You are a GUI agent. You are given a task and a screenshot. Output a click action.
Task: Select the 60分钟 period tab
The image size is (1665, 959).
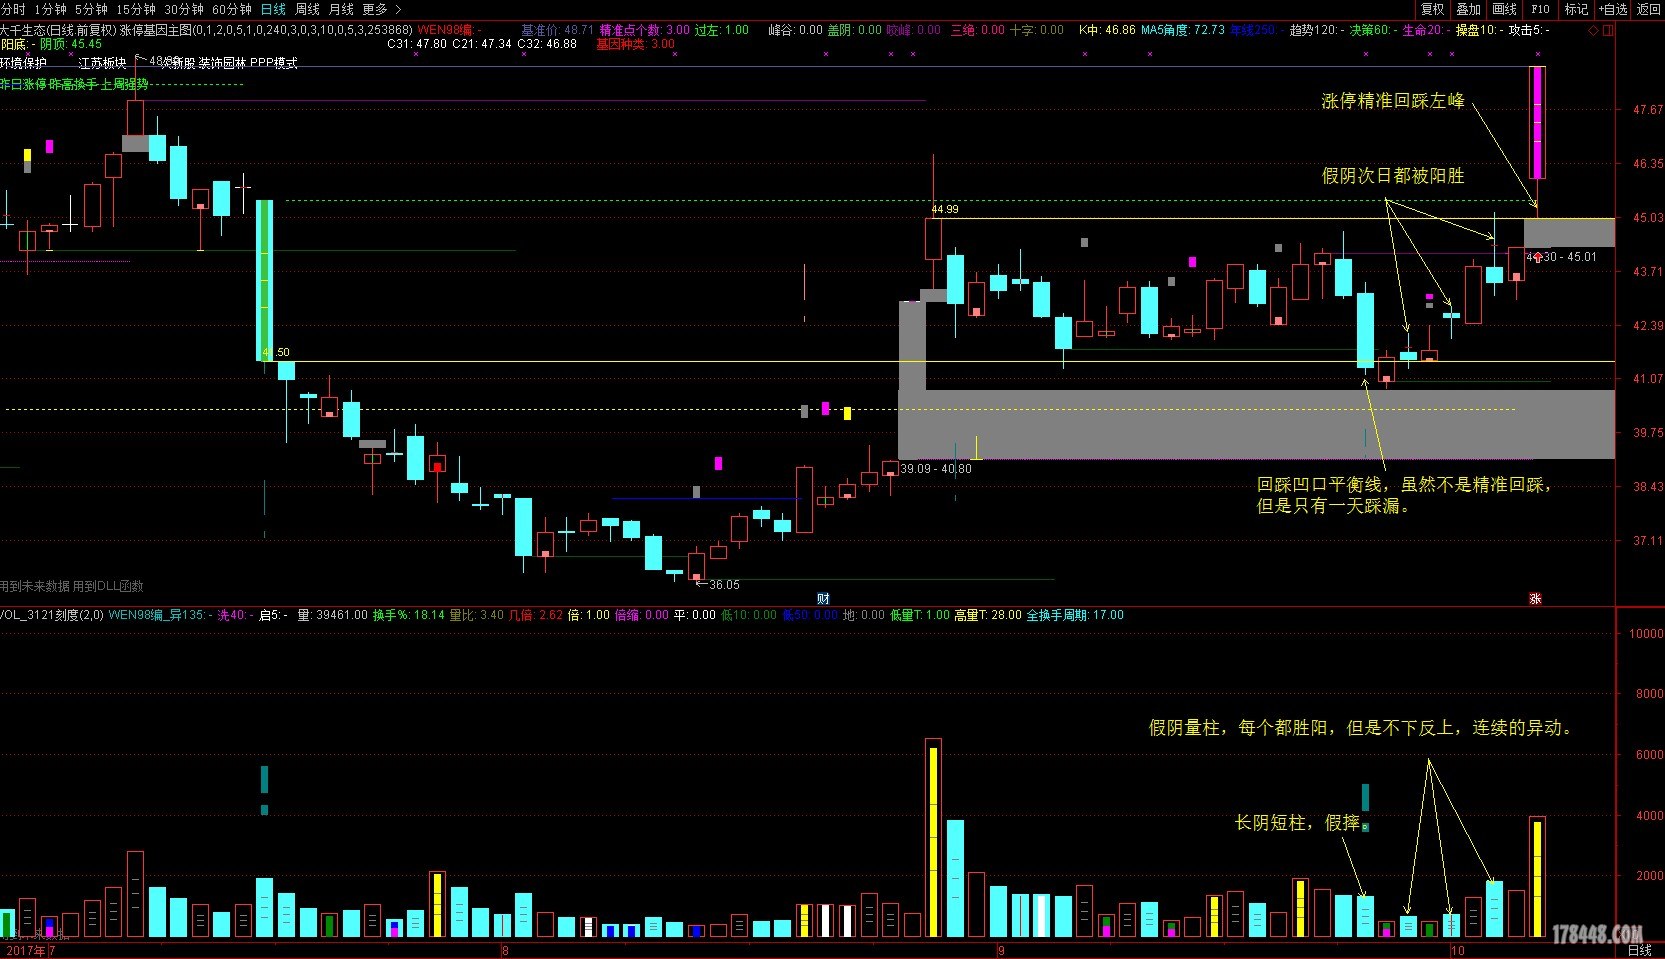coord(232,9)
